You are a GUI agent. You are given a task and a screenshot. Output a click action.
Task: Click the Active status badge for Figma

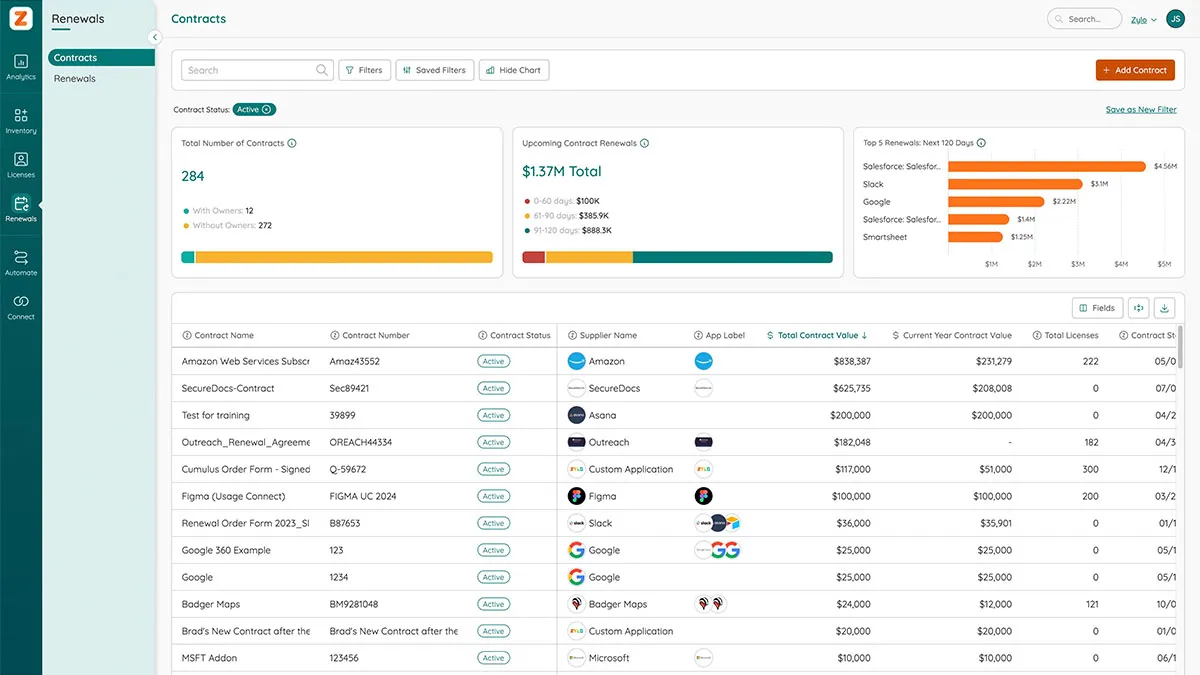pyautogui.click(x=493, y=496)
